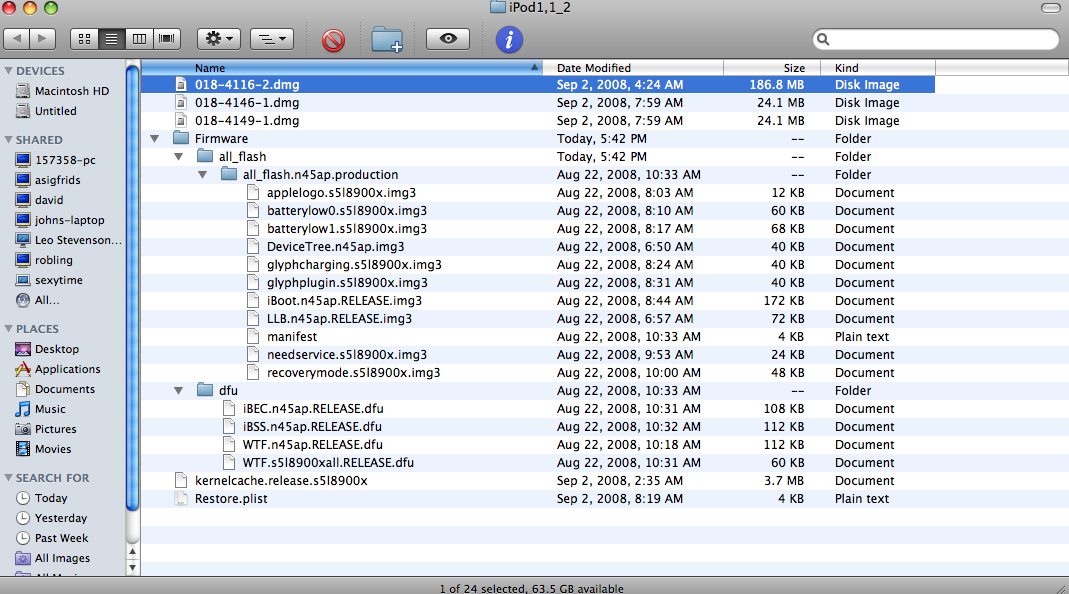The height and width of the screenshot is (594, 1069).
Task: Open shared computer david
Action: (x=40, y=200)
